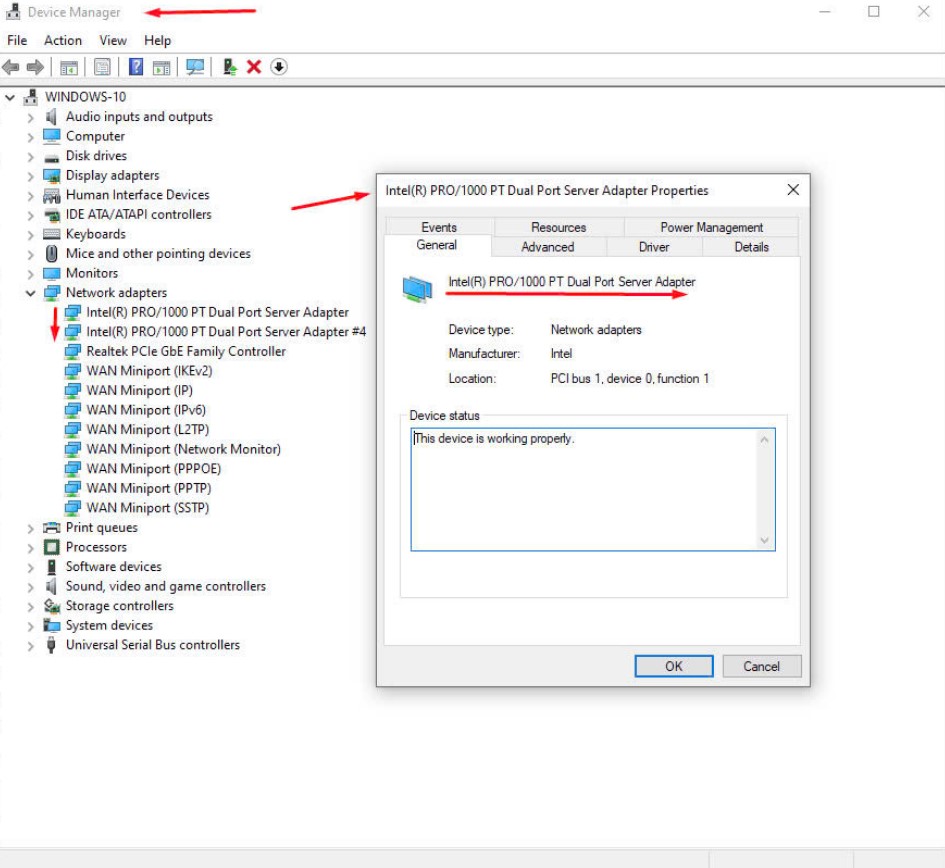Click the red X Uninstall device icon

pyautogui.click(x=254, y=67)
